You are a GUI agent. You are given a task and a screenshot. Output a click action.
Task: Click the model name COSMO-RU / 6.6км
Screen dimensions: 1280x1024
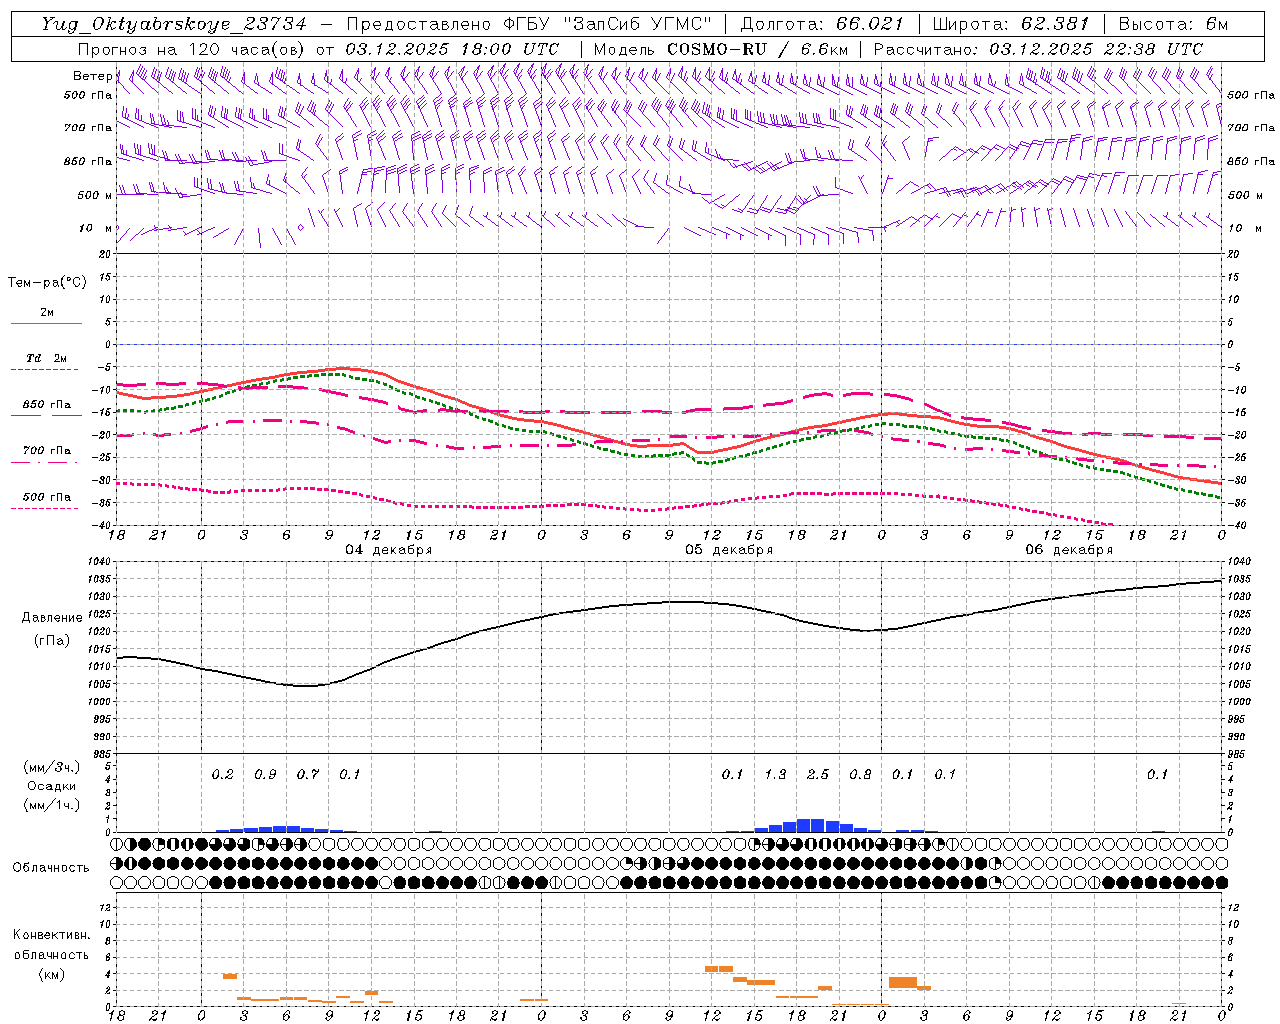pos(758,49)
